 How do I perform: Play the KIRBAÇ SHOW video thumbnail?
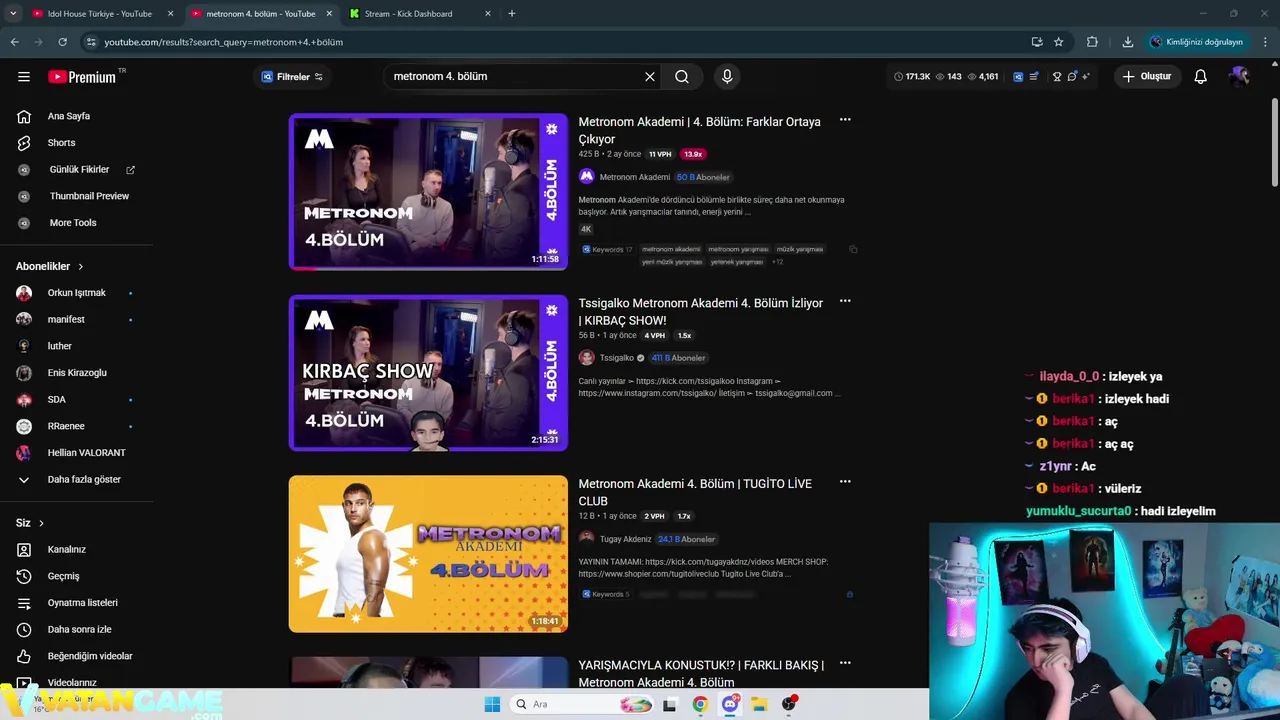(428, 372)
